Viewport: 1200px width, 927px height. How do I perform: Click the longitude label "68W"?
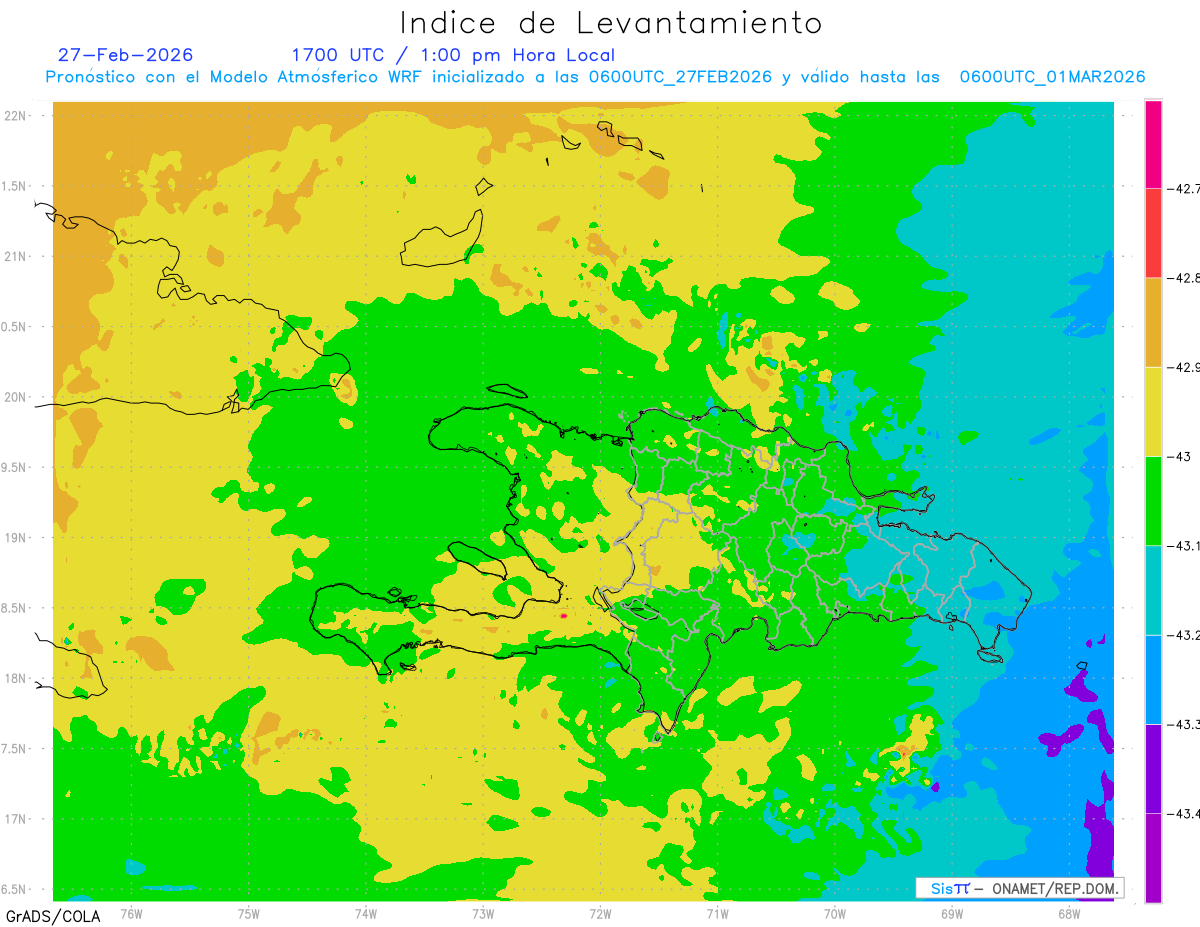click(x=1069, y=913)
